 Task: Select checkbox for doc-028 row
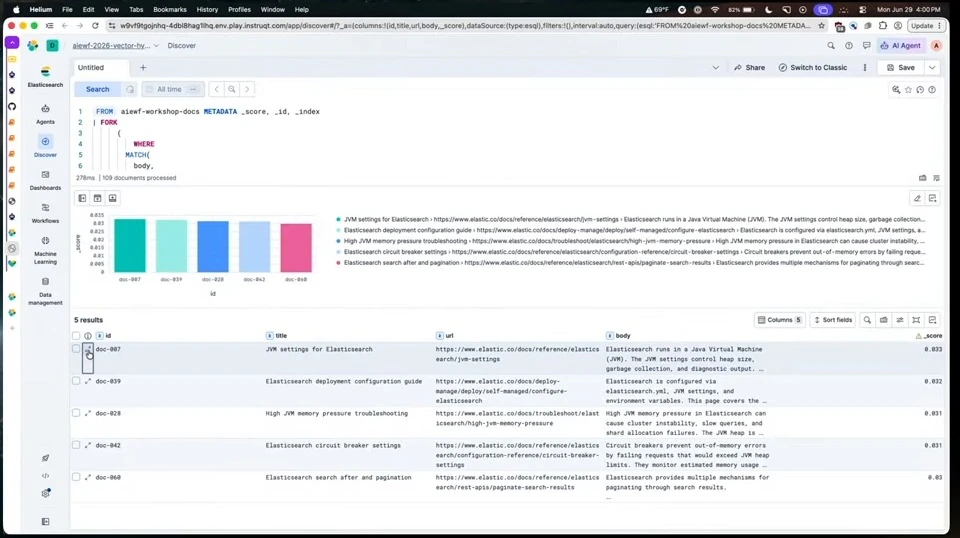[76, 413]
